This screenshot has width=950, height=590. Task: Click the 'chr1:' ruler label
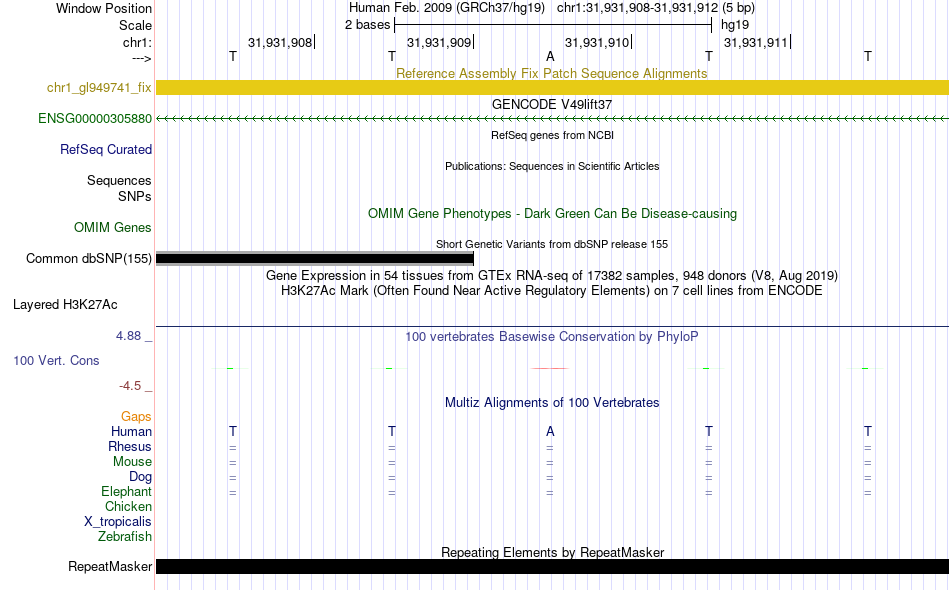click(137, 42)
